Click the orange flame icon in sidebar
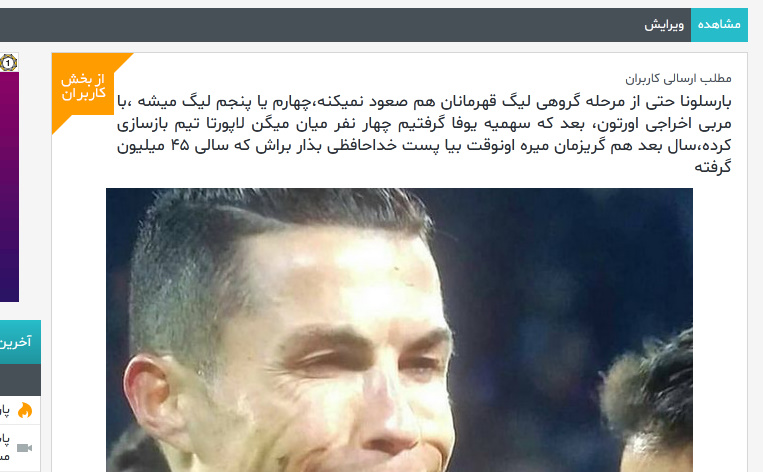763x472 pixels. pos(25,411)
